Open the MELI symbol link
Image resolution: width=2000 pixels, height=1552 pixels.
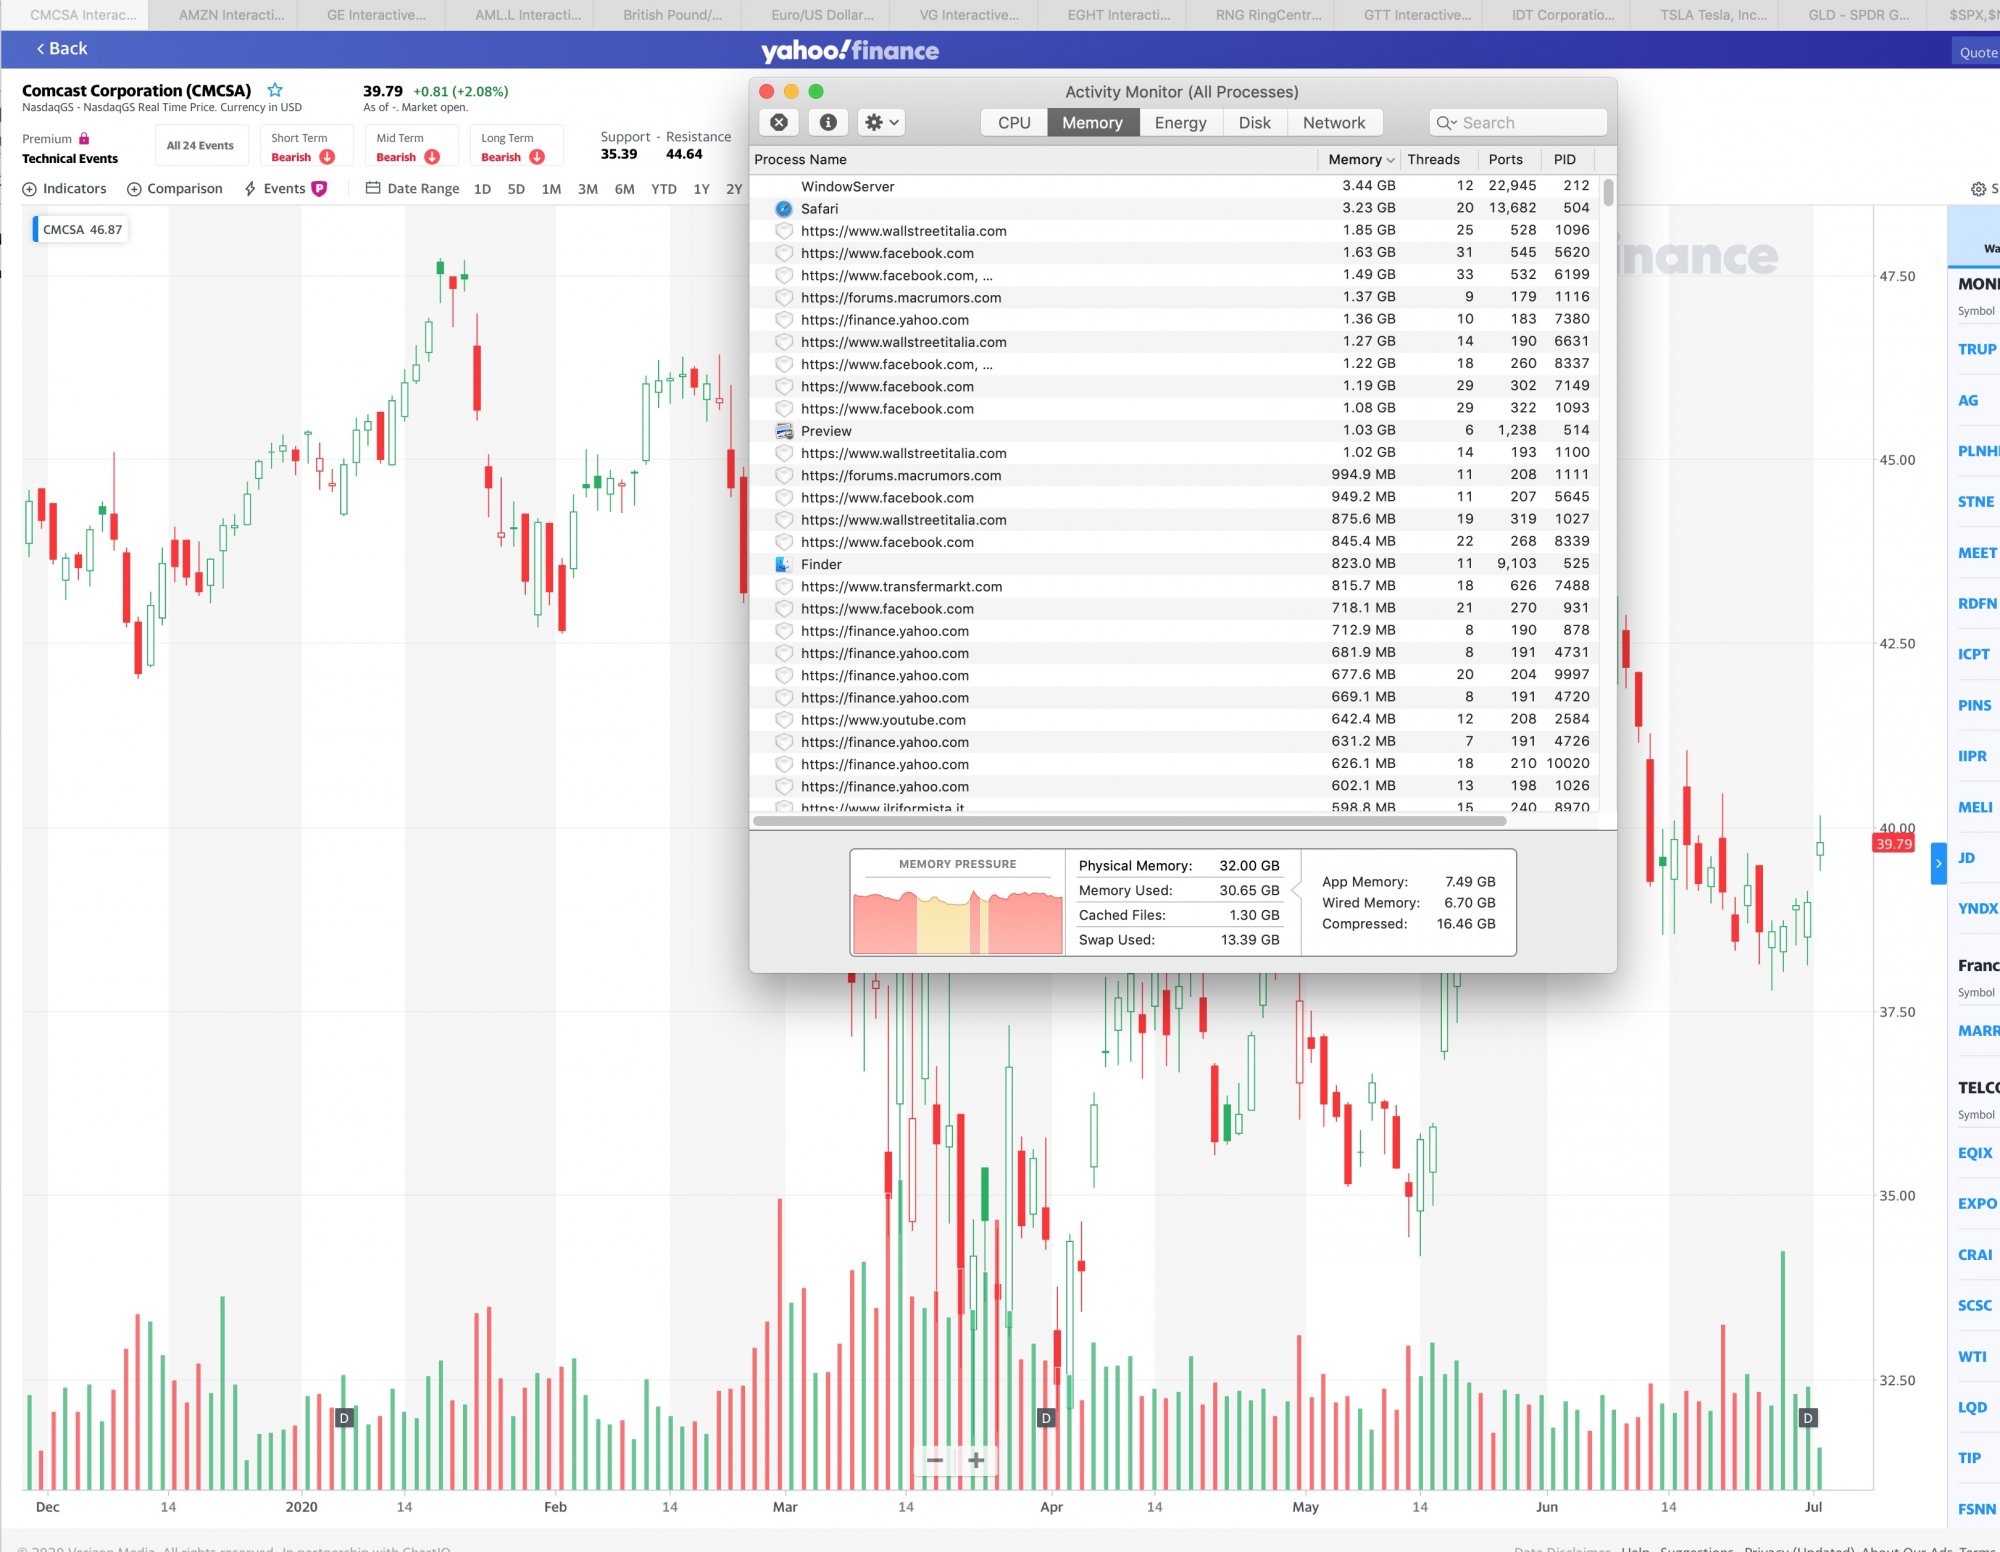pyautogui.click(x=1975, y=807)
